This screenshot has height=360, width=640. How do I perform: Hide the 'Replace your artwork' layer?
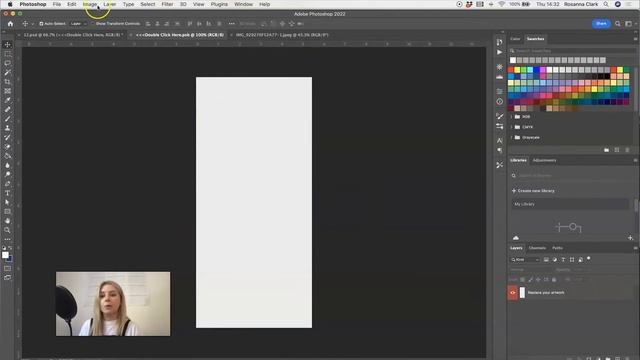(513, 293)
